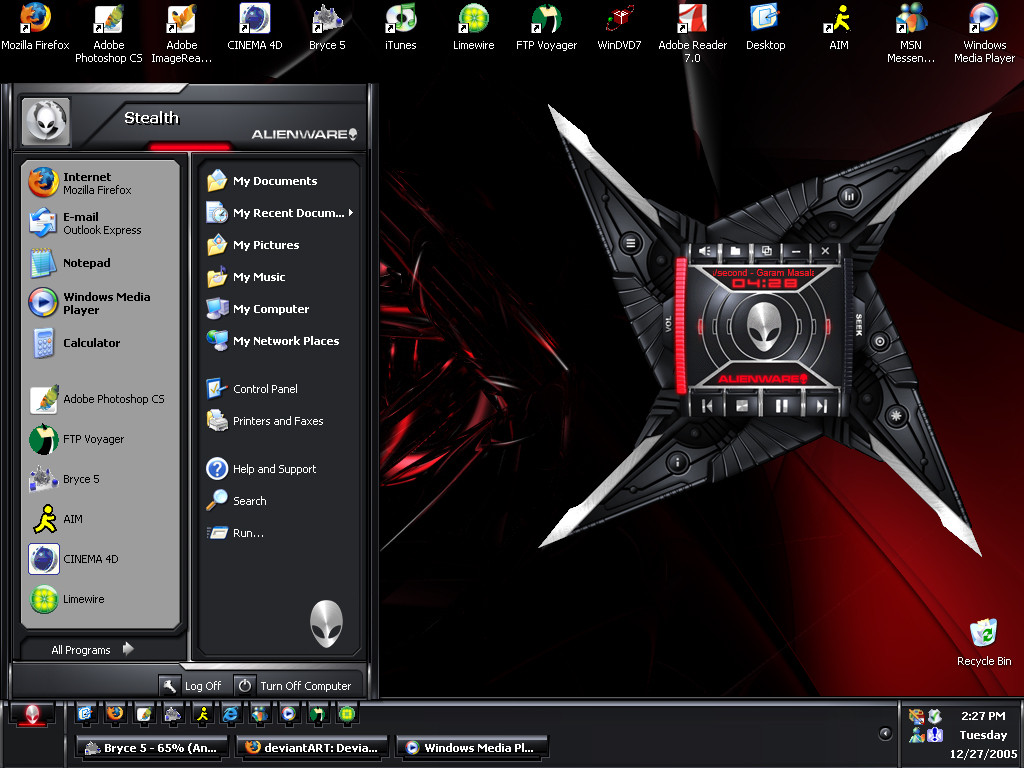Switch to Bryce 5 taskbar button
Screen dimensions: 1024x768
[153, 748]
